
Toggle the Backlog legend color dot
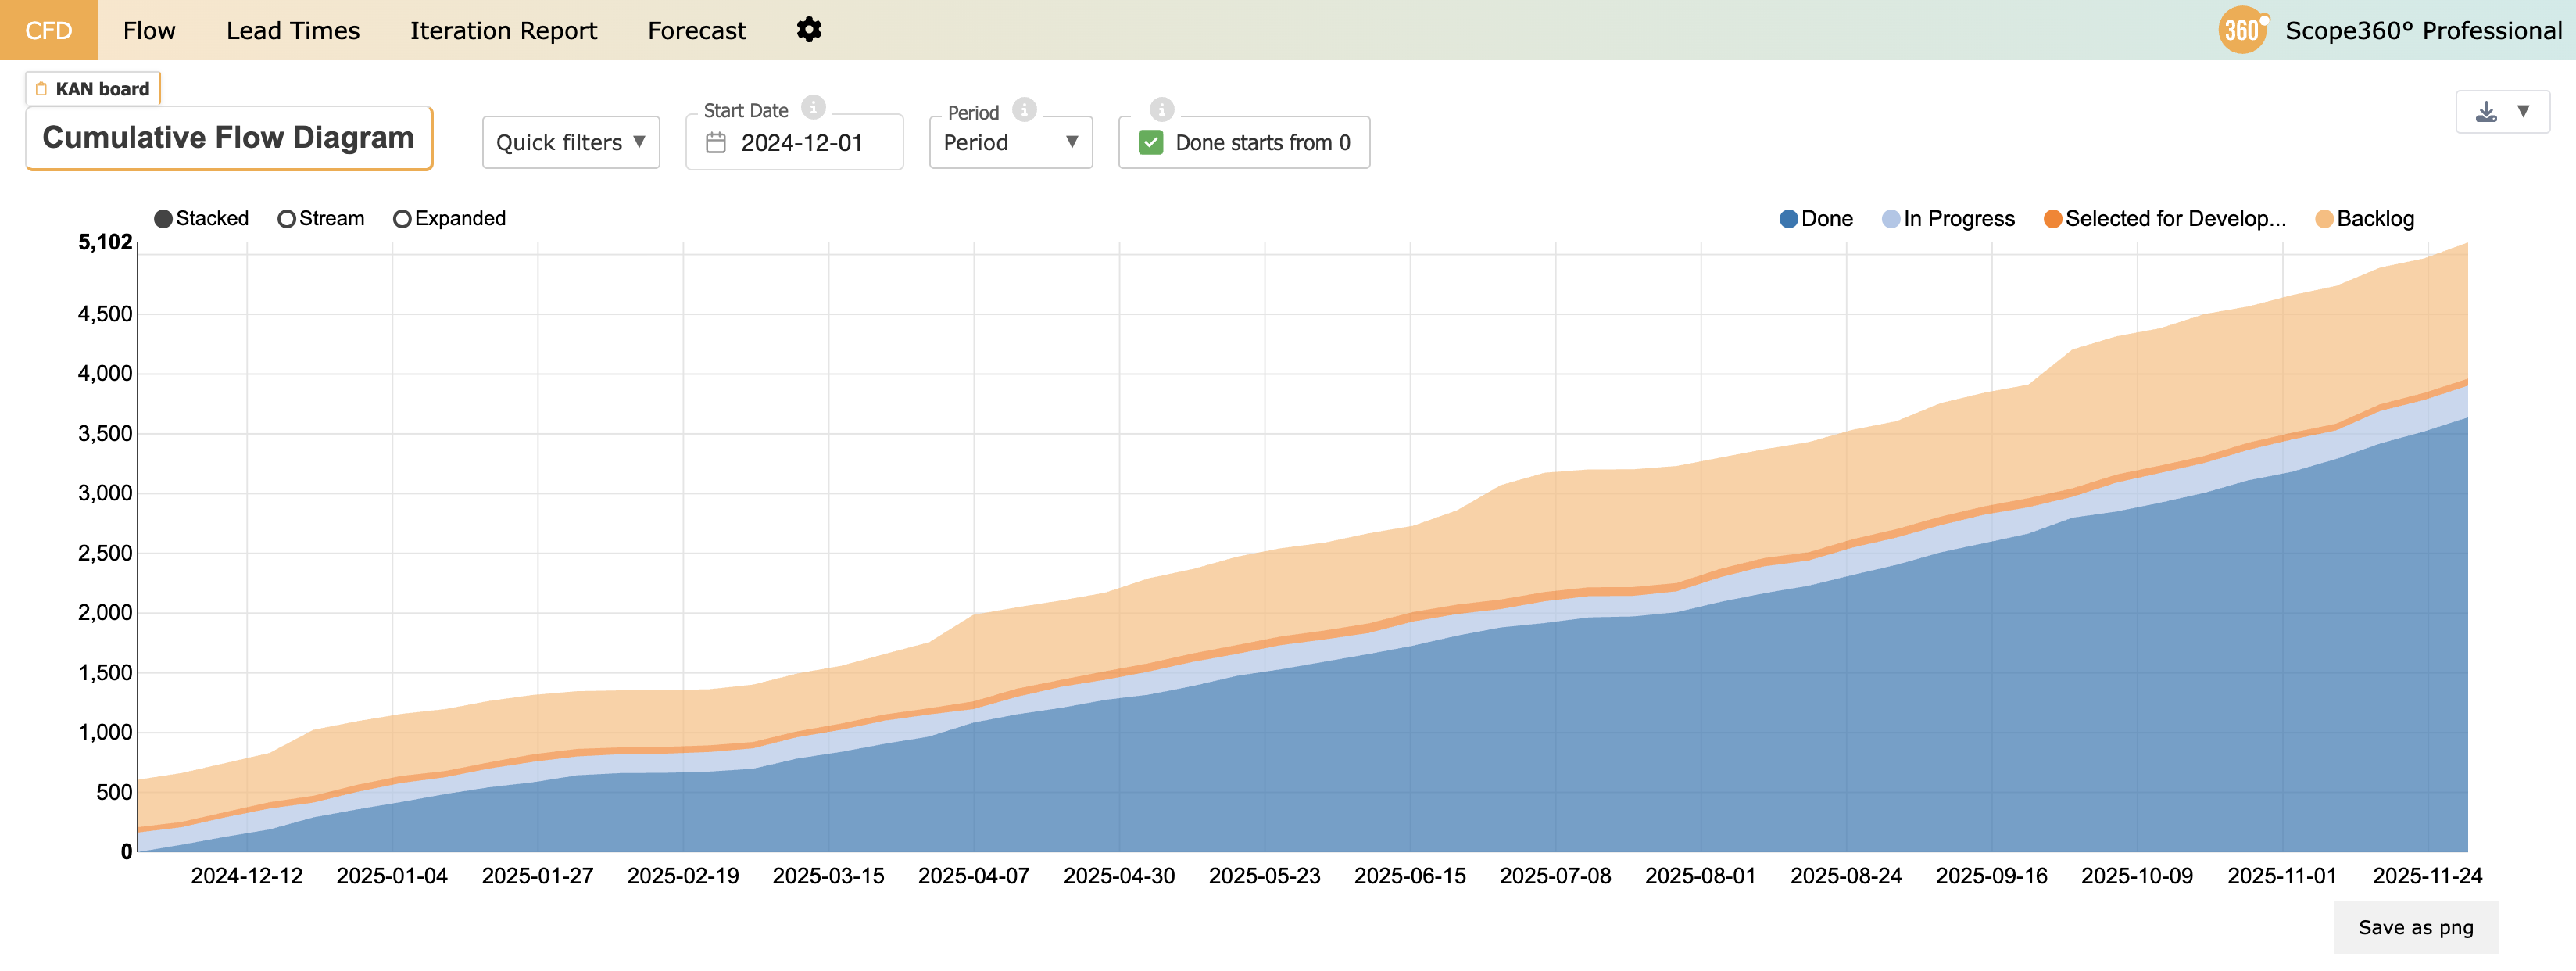tap(2324, 219)
